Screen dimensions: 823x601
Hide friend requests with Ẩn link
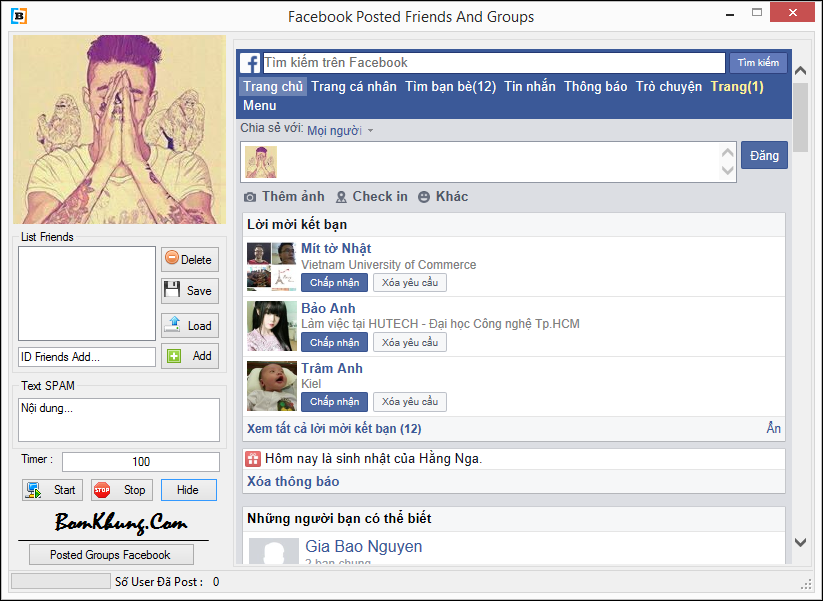pos(773,428)
